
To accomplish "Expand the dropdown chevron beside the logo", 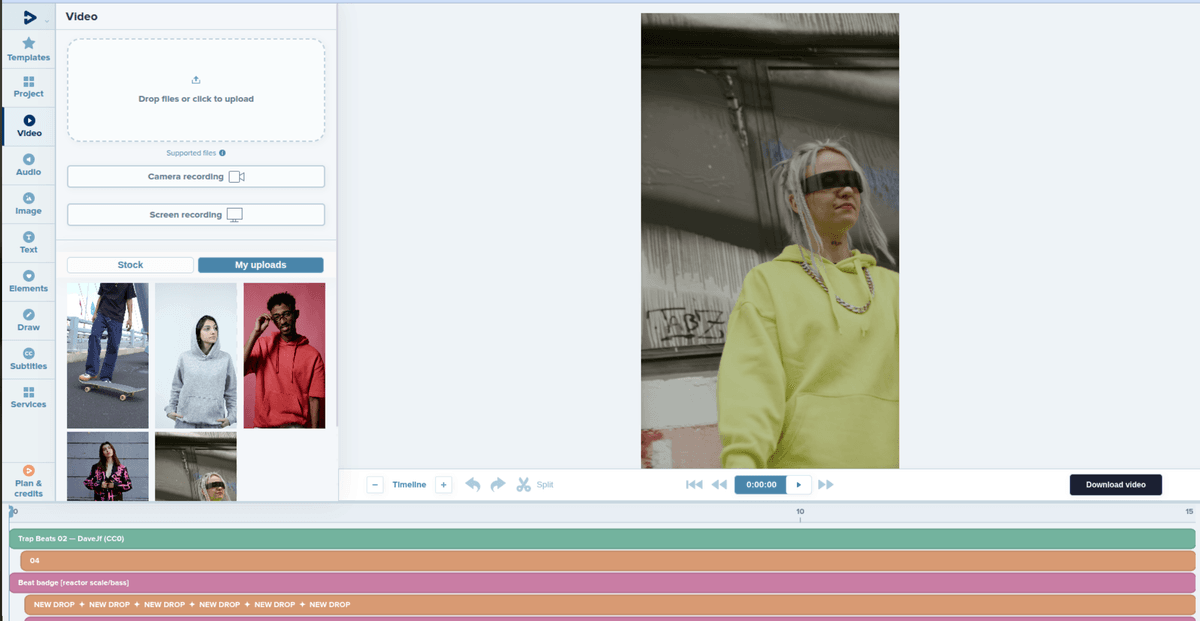I will (x=46, y=20).
